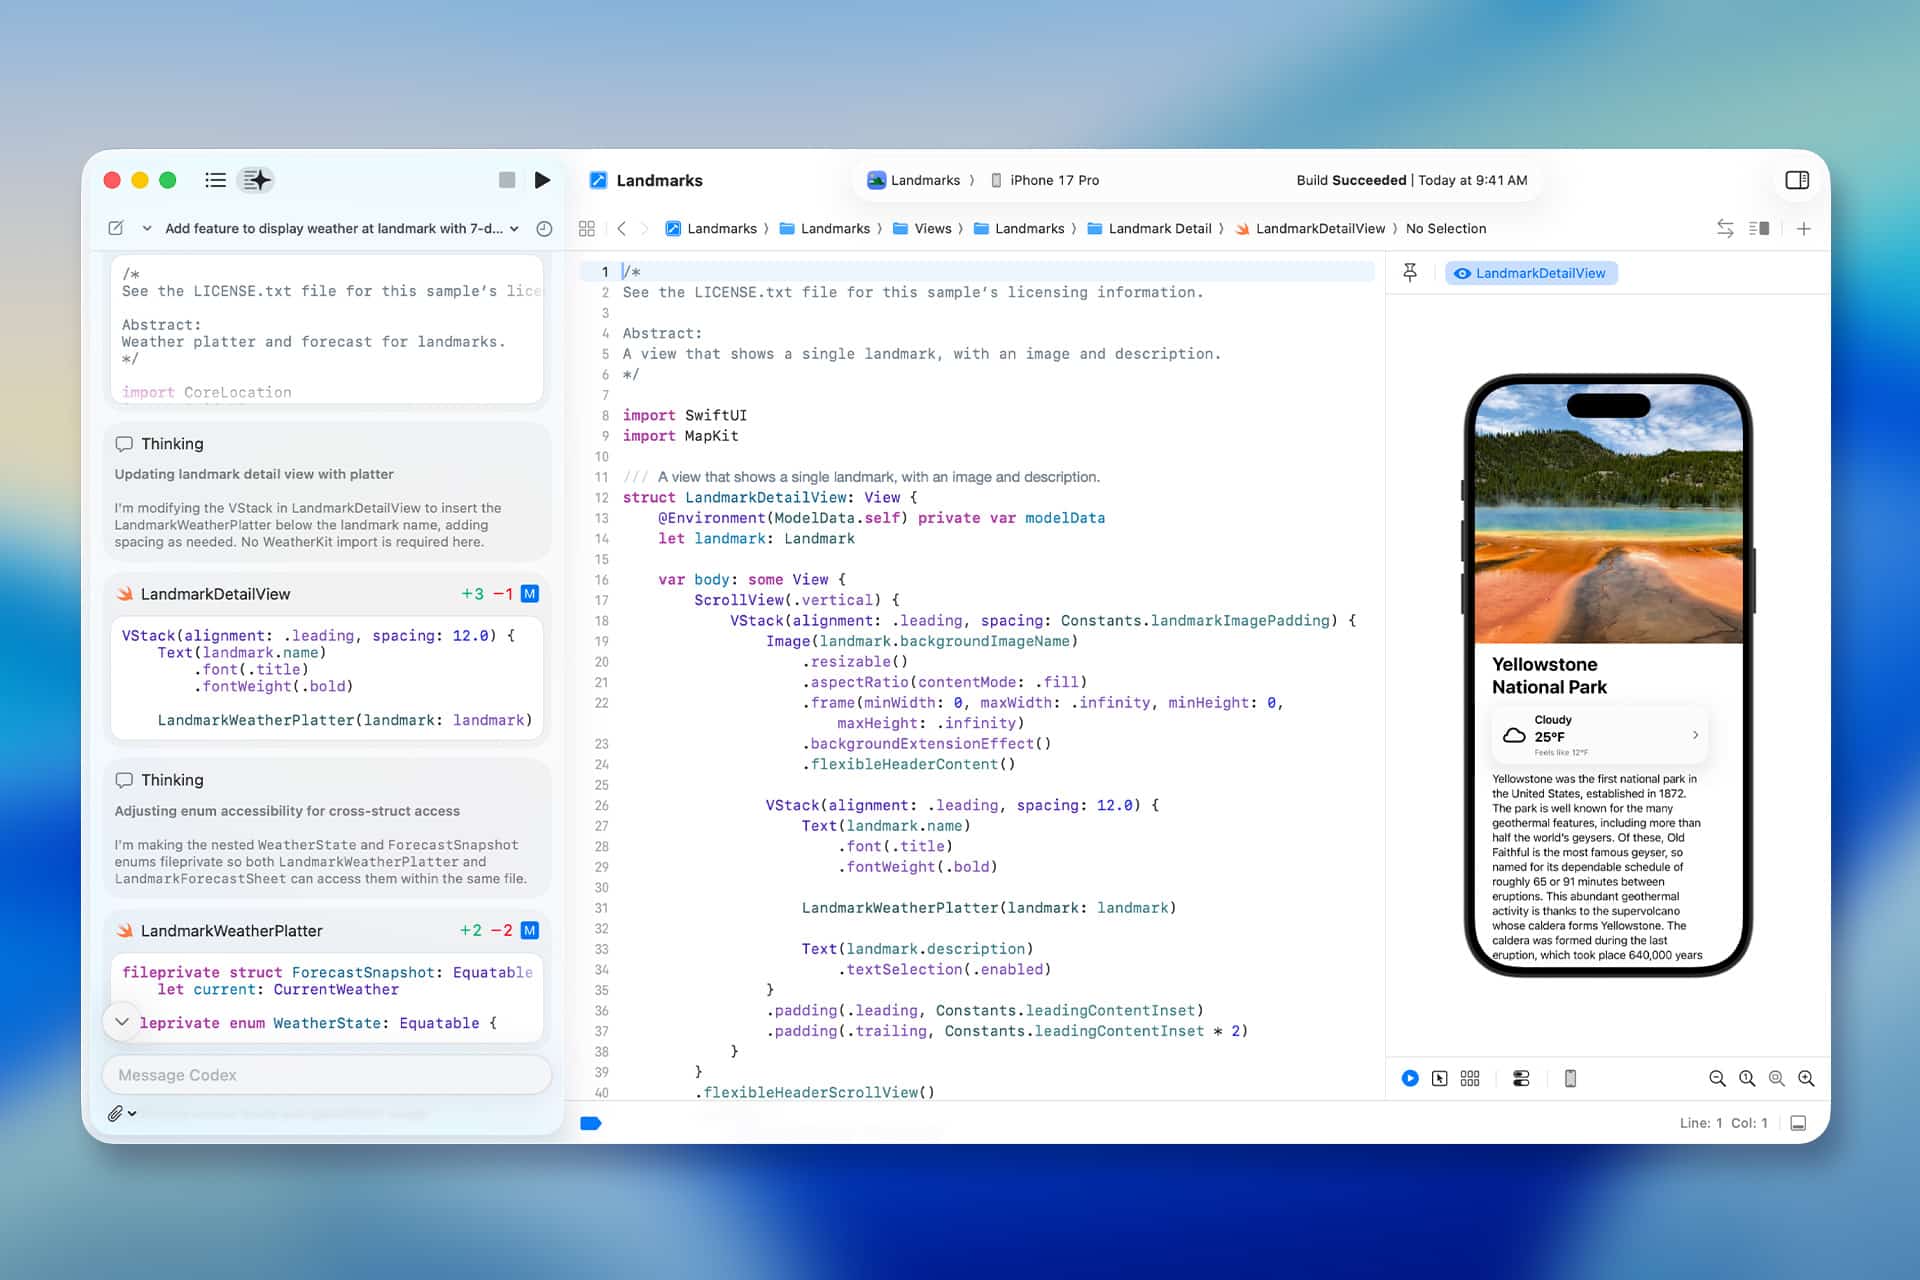The width and height of the screenshot is (1920, 1280).
Task: Pin the current preview
Action: click(1410, 272)
